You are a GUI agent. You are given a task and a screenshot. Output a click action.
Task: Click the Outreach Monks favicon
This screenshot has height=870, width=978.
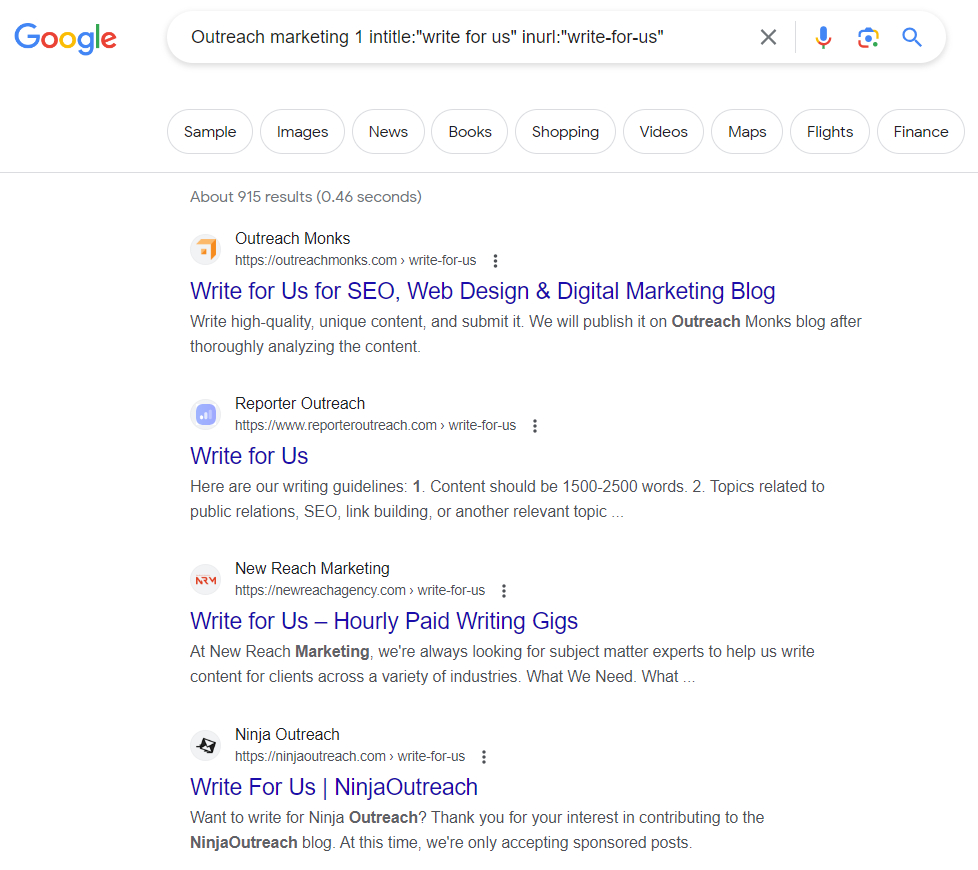[x=205, y=249]
